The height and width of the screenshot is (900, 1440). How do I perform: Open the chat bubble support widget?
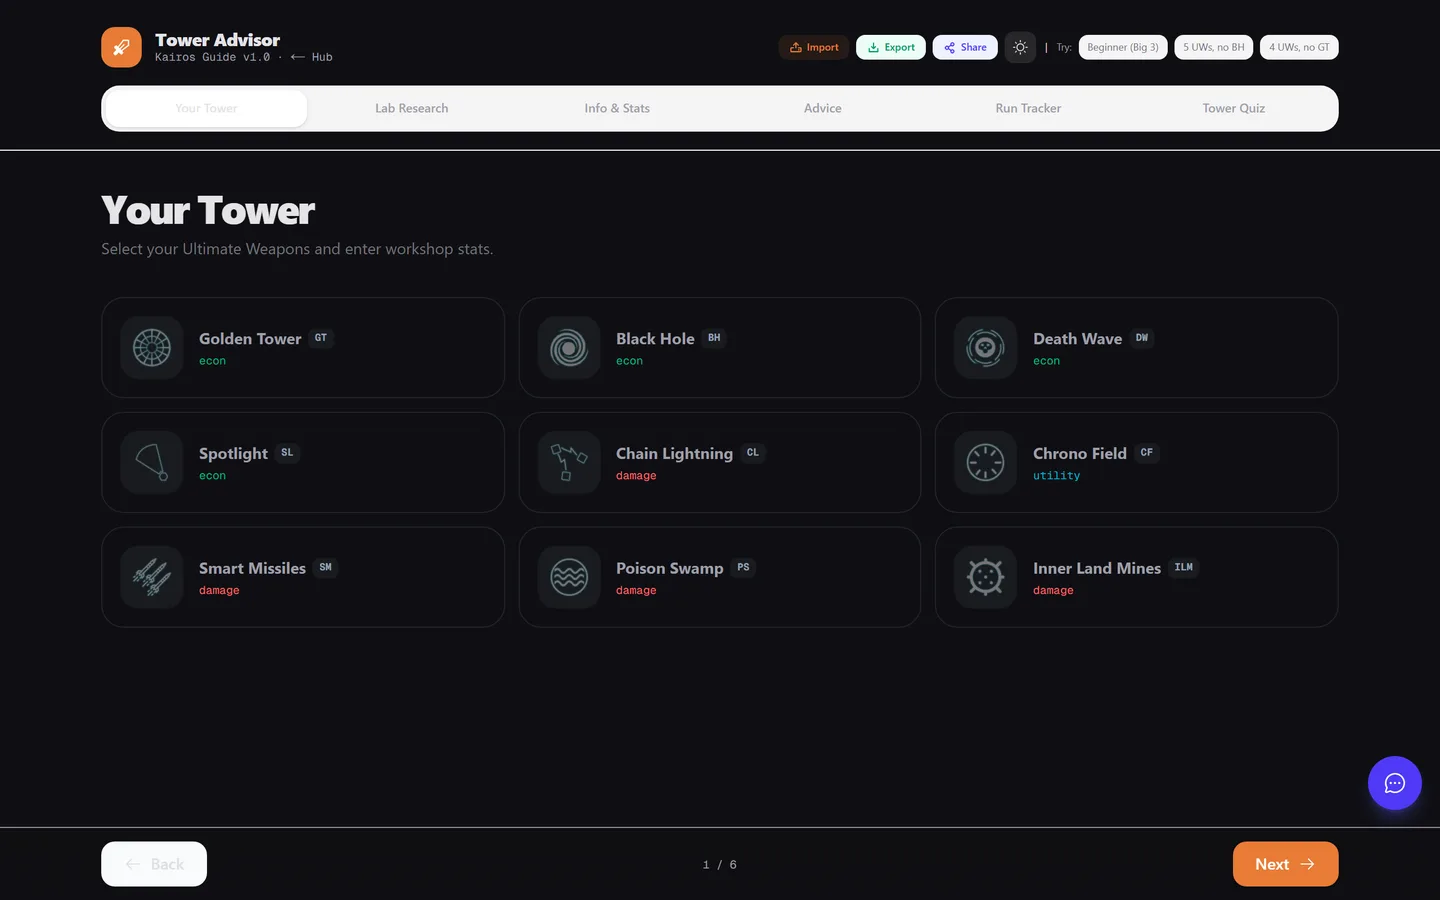(x=1394, y=783)
